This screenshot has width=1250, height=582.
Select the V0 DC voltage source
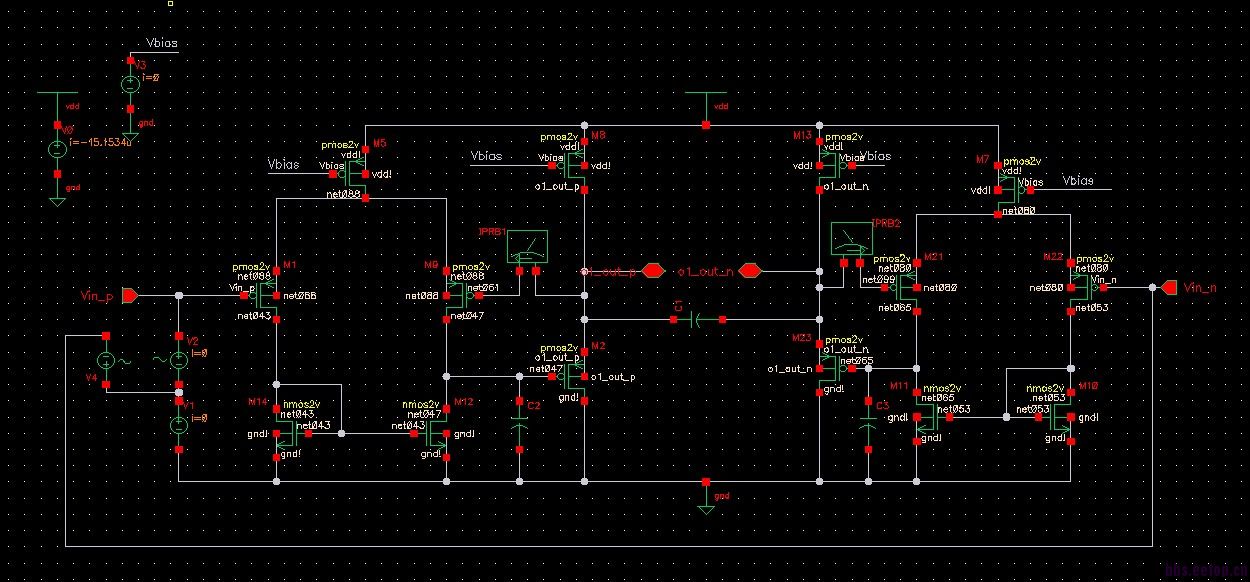[58, 149]
